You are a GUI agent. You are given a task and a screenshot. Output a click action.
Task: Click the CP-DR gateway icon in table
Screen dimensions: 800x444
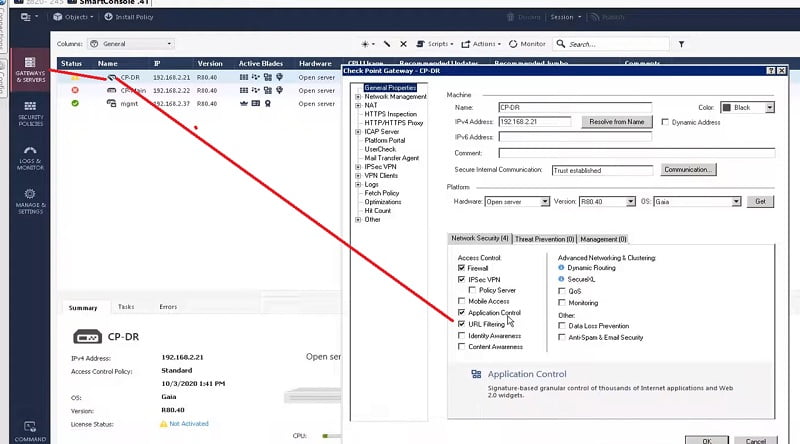[x=112, y=77]
